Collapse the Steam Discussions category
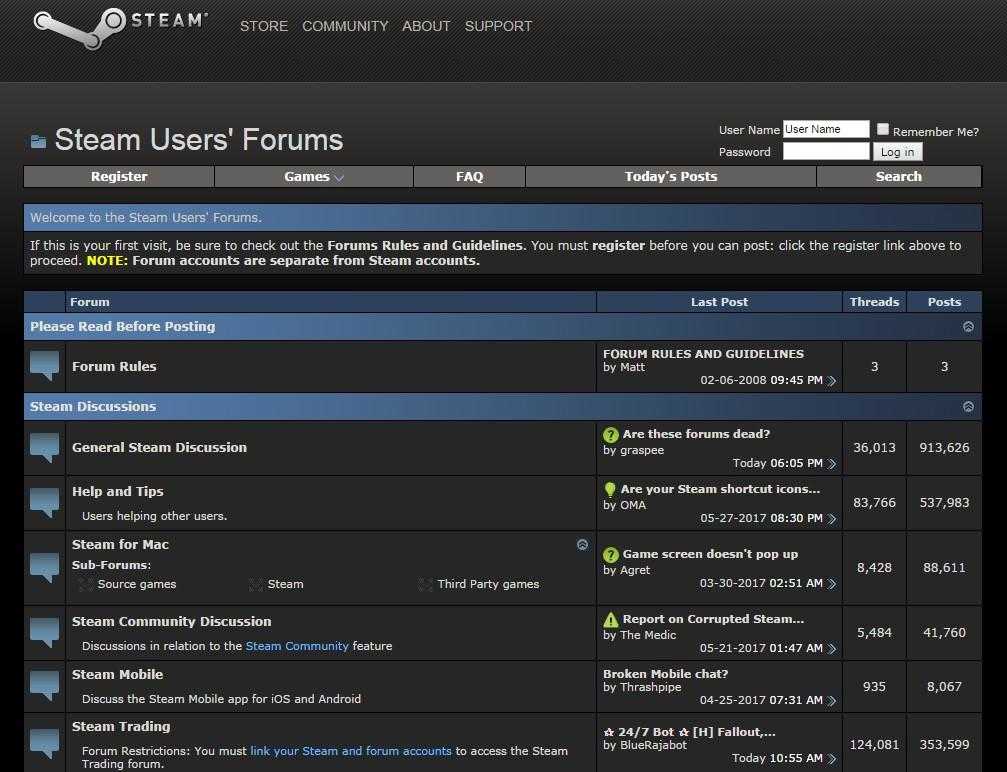1007x772 pixels. 968,407
